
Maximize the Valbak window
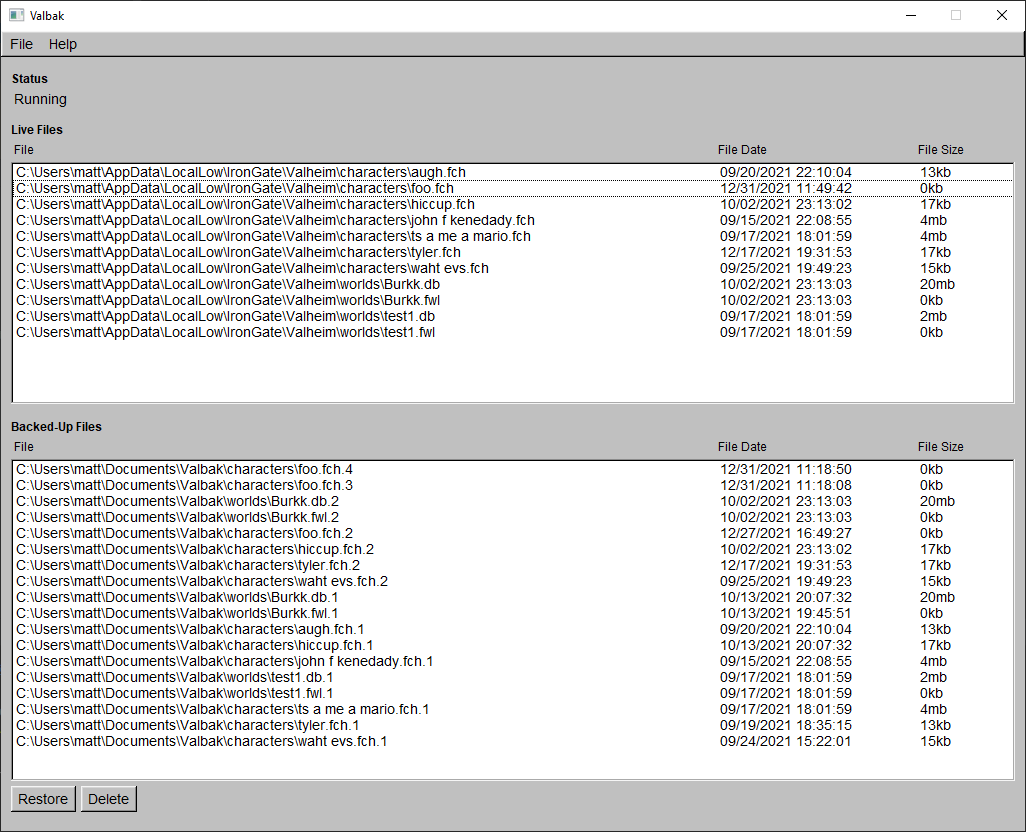click(956, 15)
